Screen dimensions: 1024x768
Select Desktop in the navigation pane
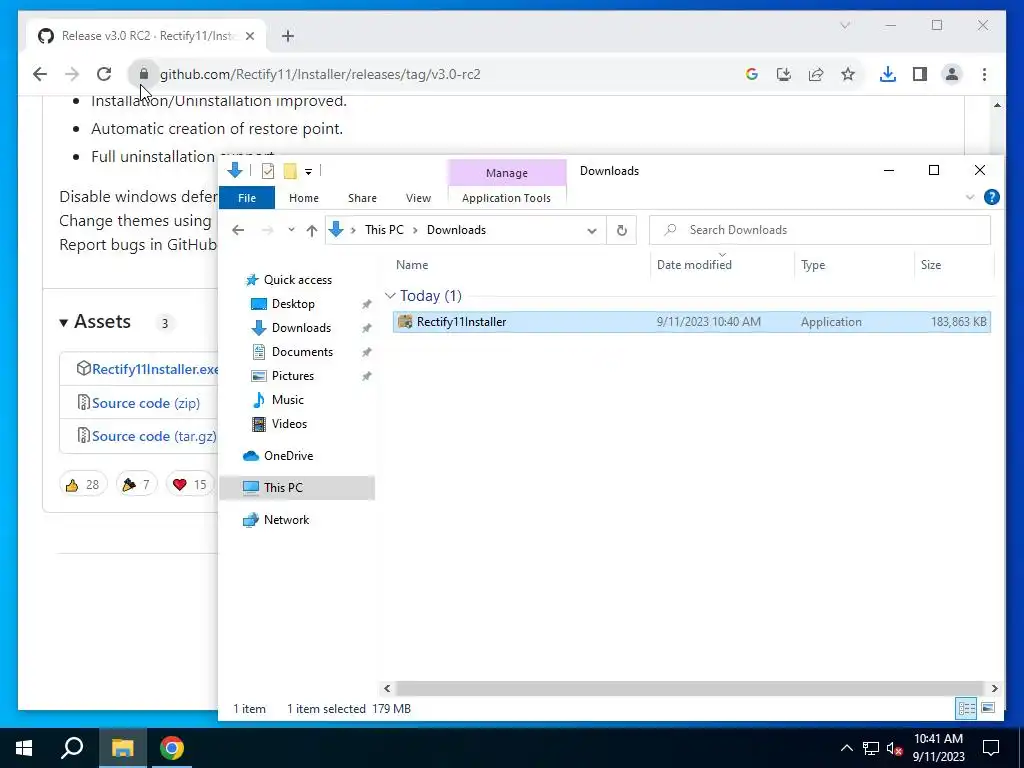point(293,304)
